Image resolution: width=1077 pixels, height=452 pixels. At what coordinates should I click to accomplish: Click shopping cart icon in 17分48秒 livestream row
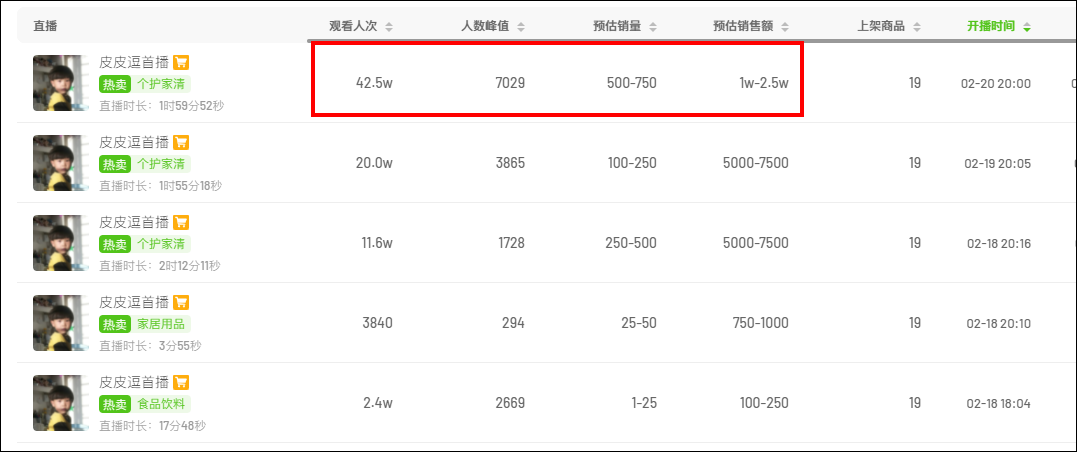pyautogui.click(x=181, y=382)
